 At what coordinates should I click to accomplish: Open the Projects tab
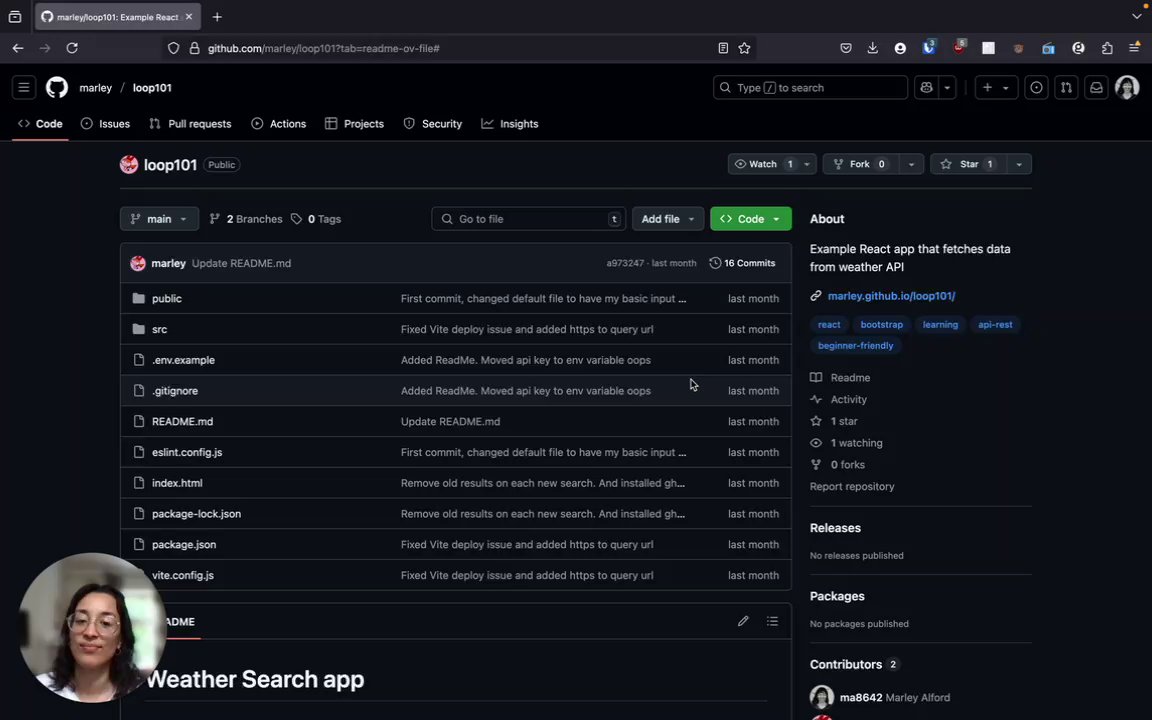355,123
